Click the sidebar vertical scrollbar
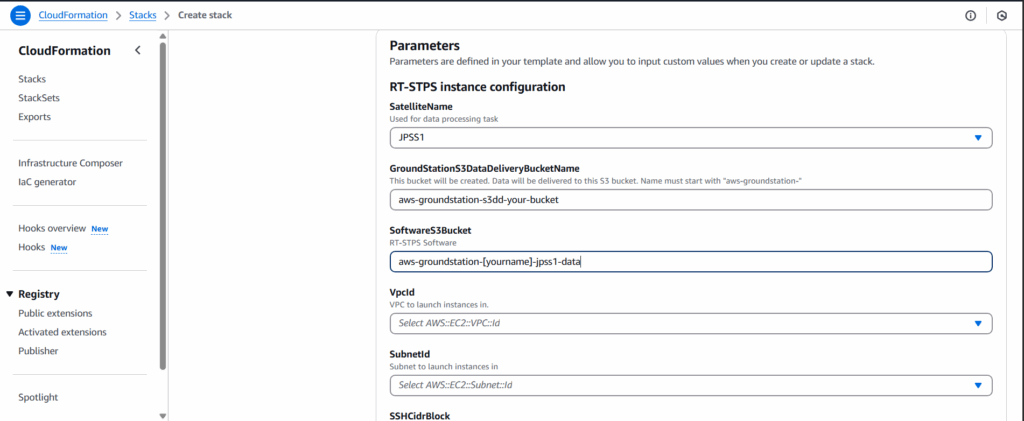 pyautogui.click(x=162, y=200)
